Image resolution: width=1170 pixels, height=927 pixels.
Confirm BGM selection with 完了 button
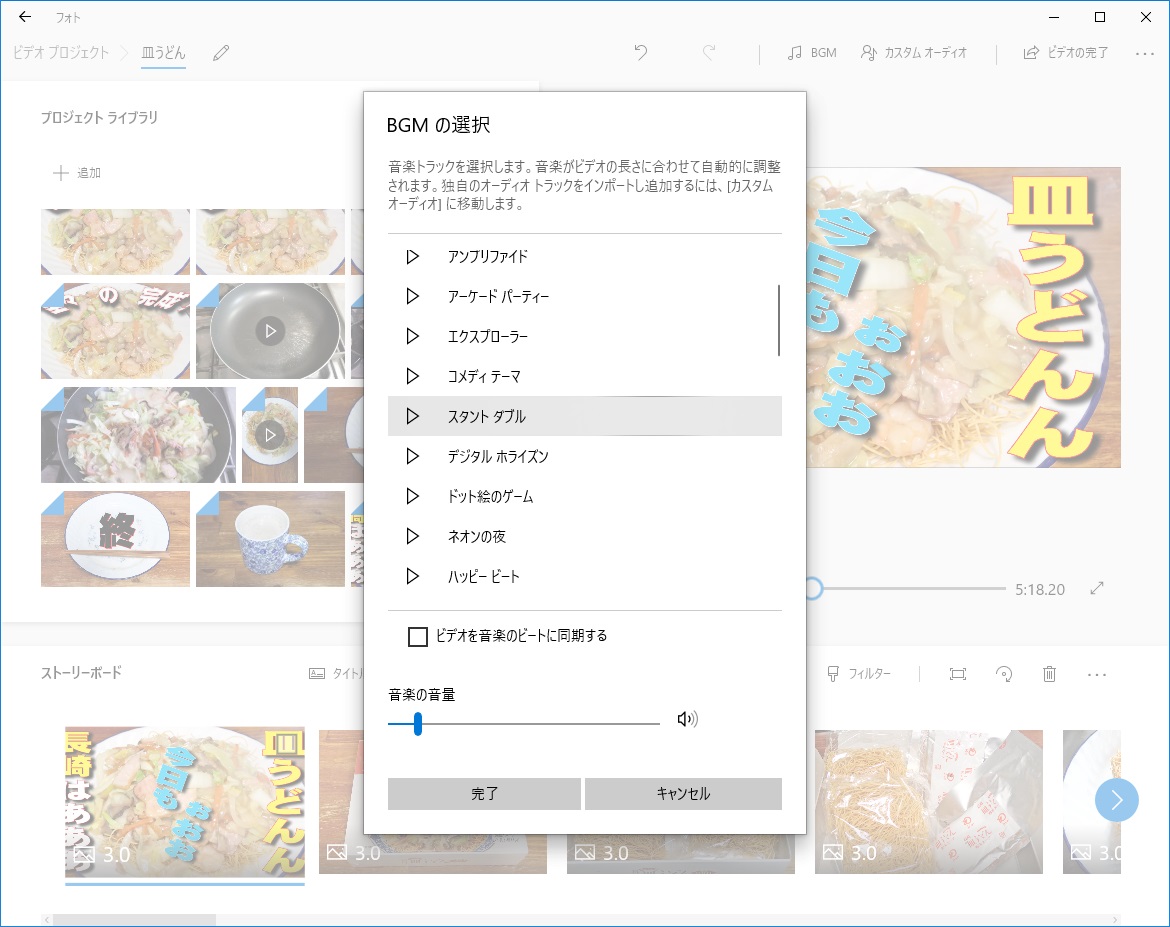[484, 793]
